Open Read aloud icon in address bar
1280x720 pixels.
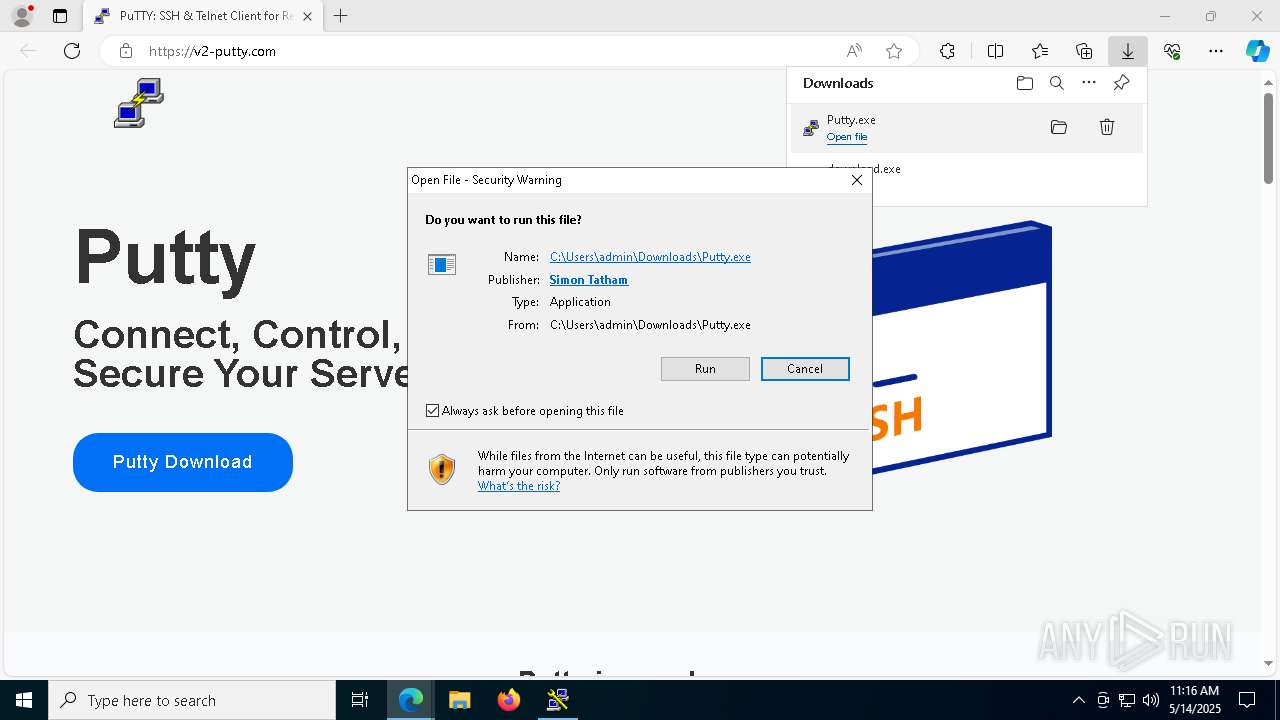tap(854, 51)
